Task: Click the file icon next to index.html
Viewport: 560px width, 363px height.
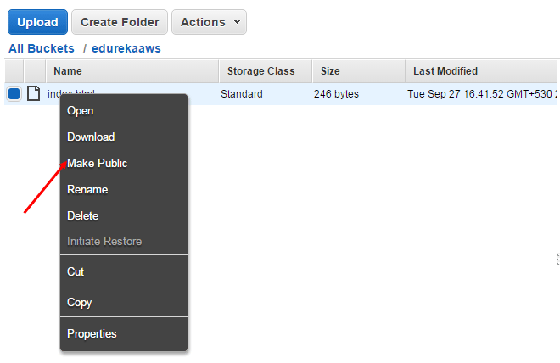Action: (x=34, y=94)
